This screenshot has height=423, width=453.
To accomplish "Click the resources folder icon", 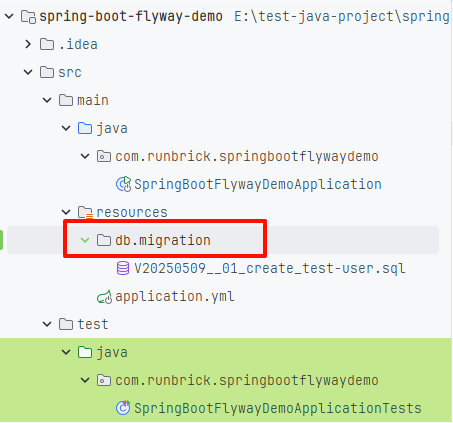I will click(x=85, y=212).
